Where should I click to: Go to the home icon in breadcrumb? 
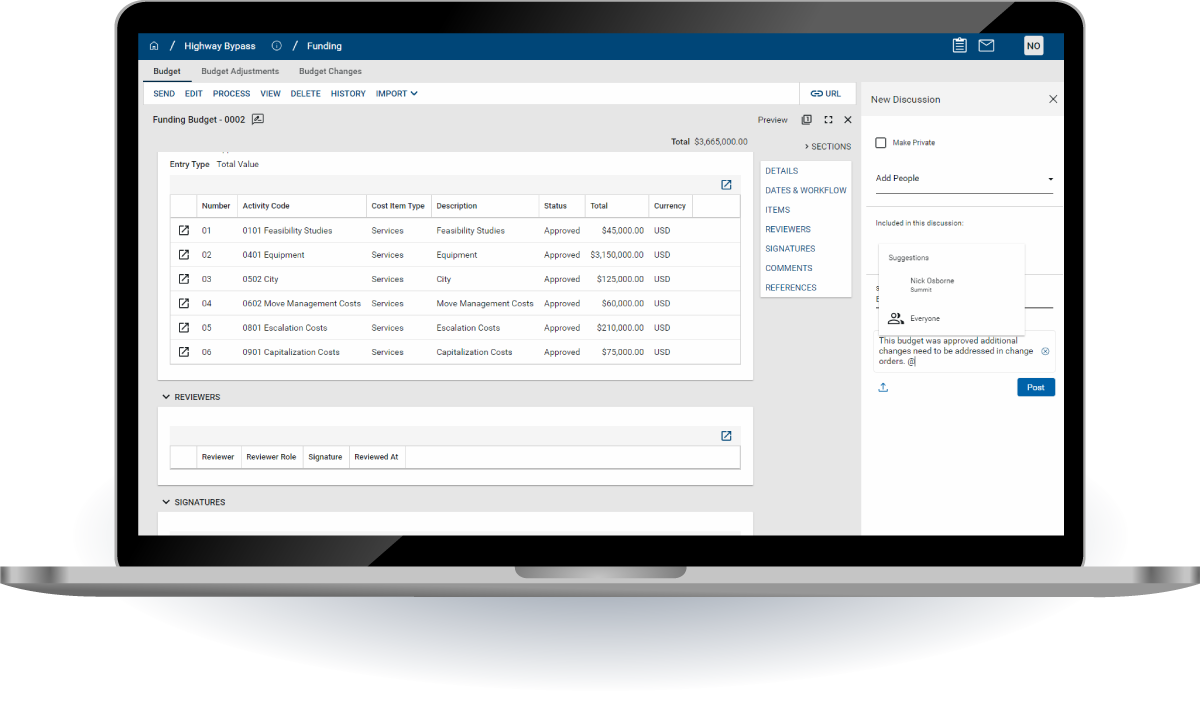point(154,46)
